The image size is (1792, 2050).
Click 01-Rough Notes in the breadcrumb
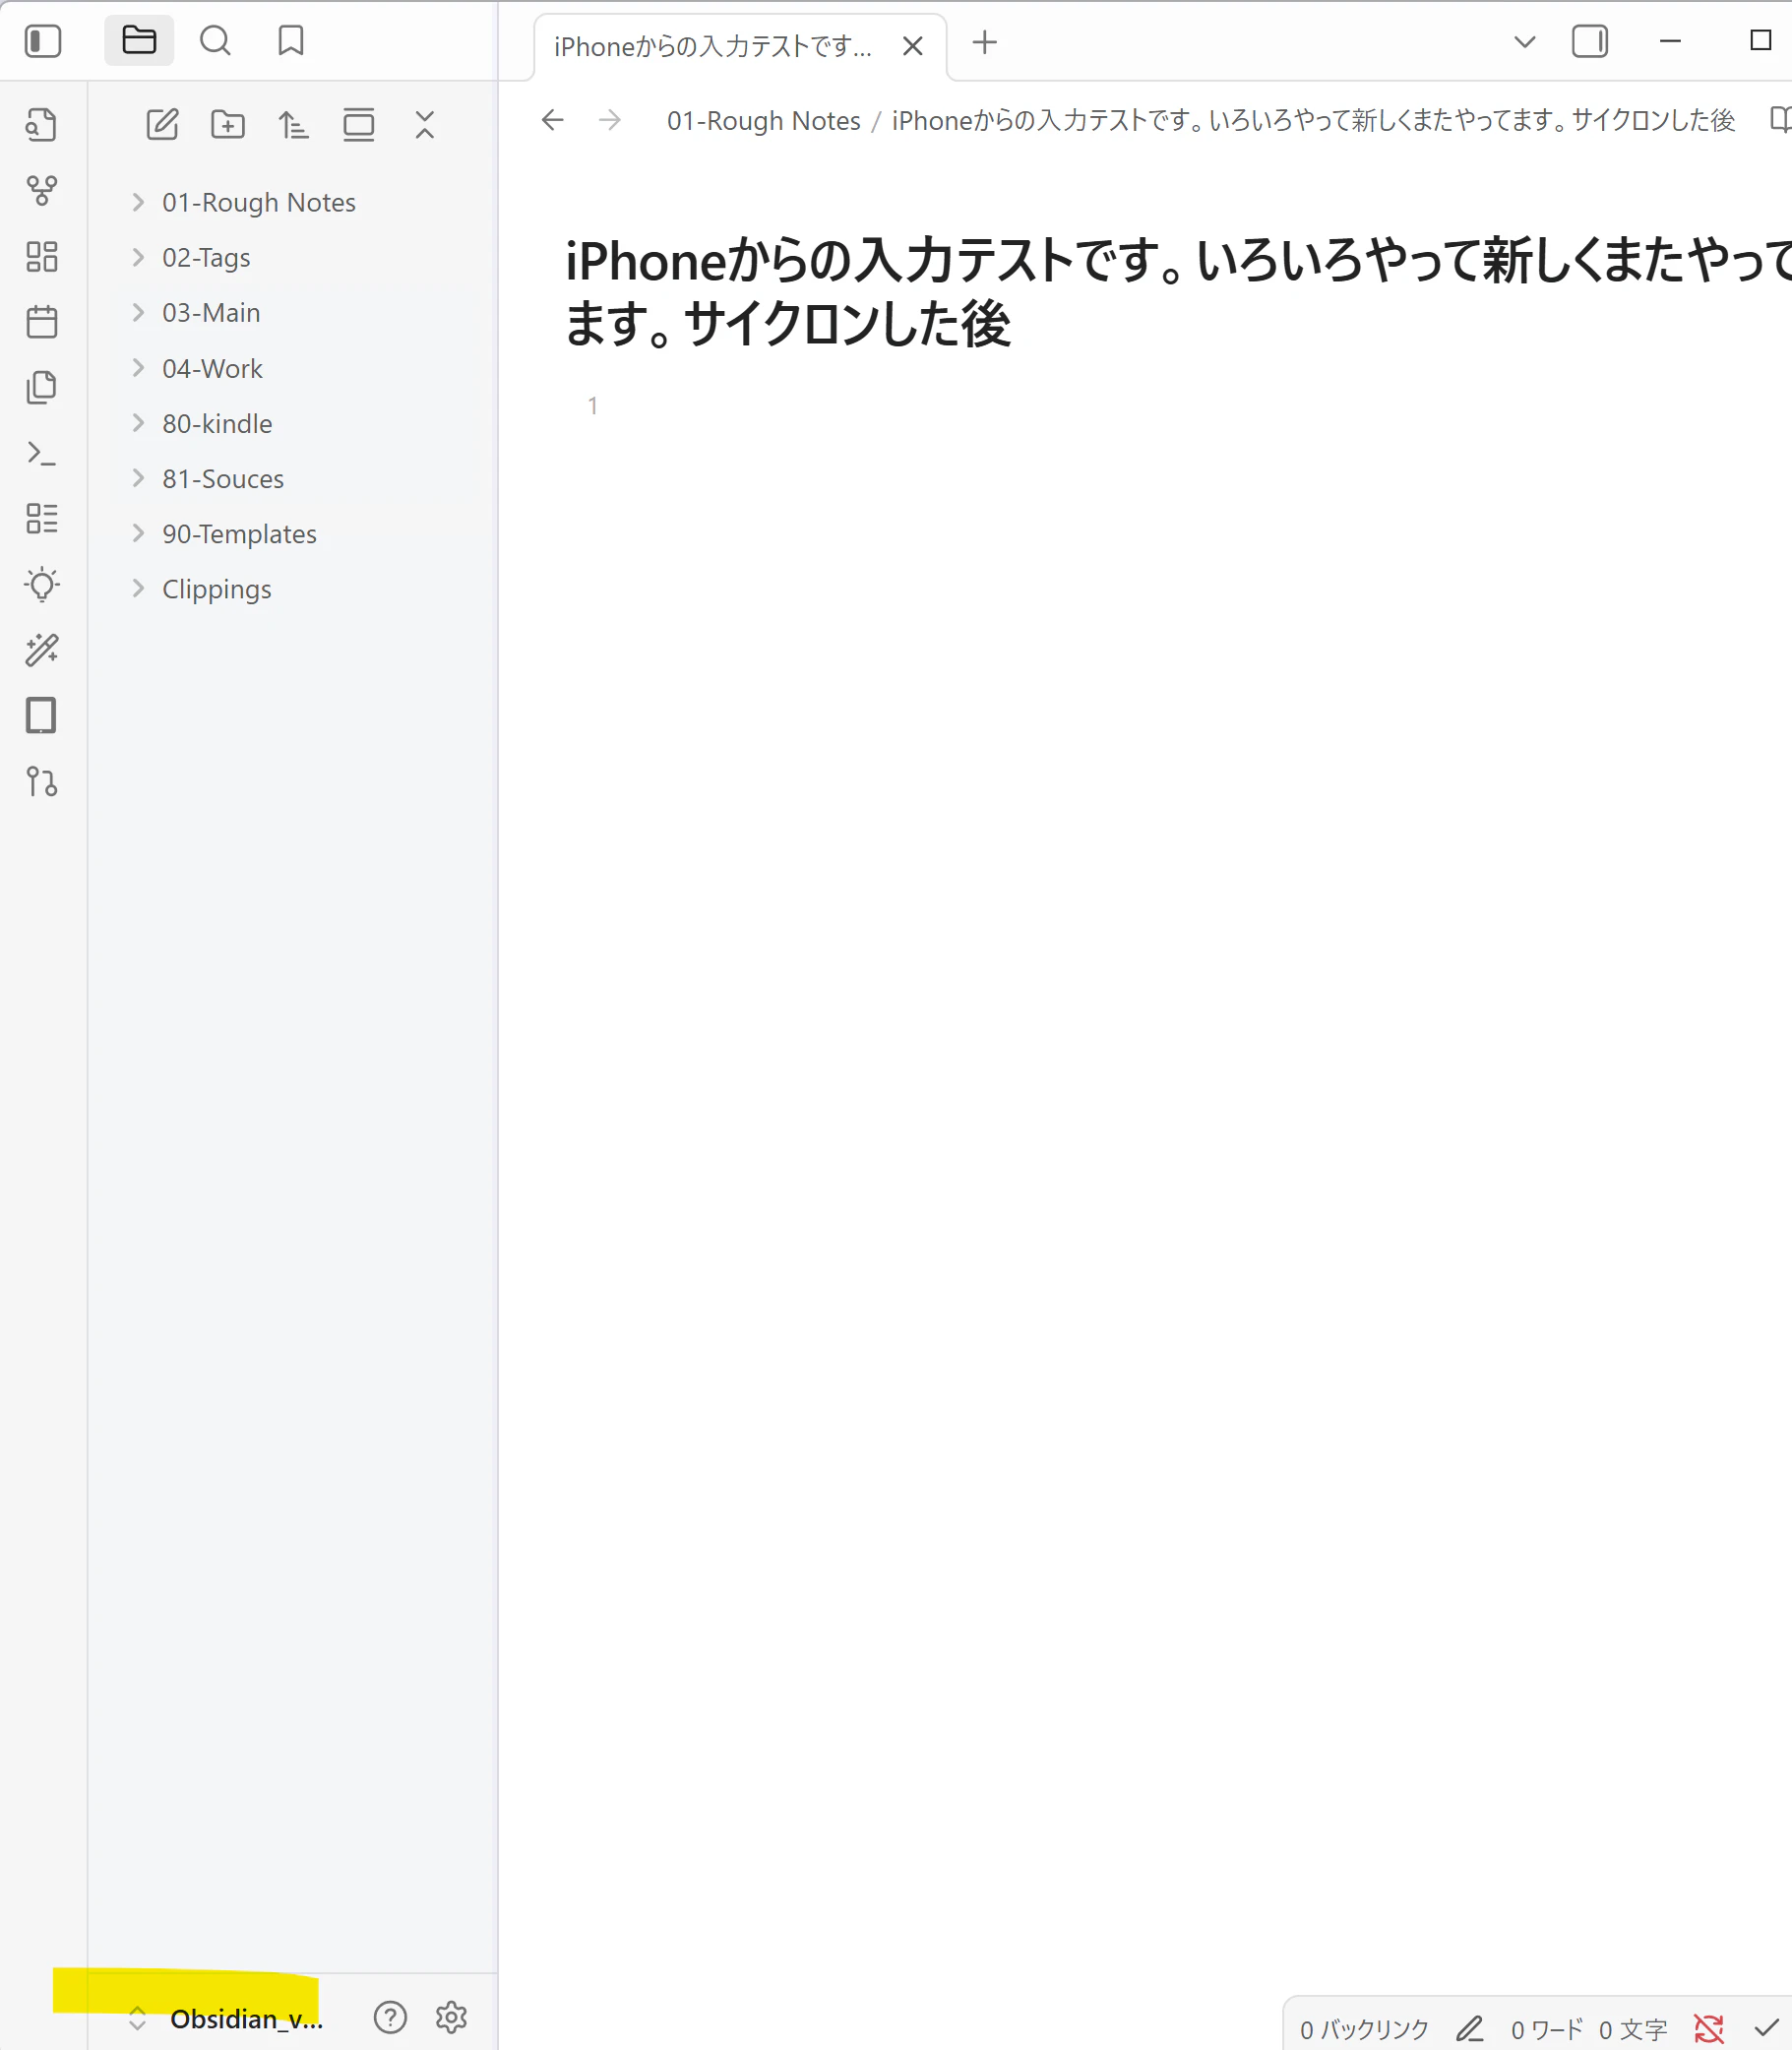click(x=764, y=120)
